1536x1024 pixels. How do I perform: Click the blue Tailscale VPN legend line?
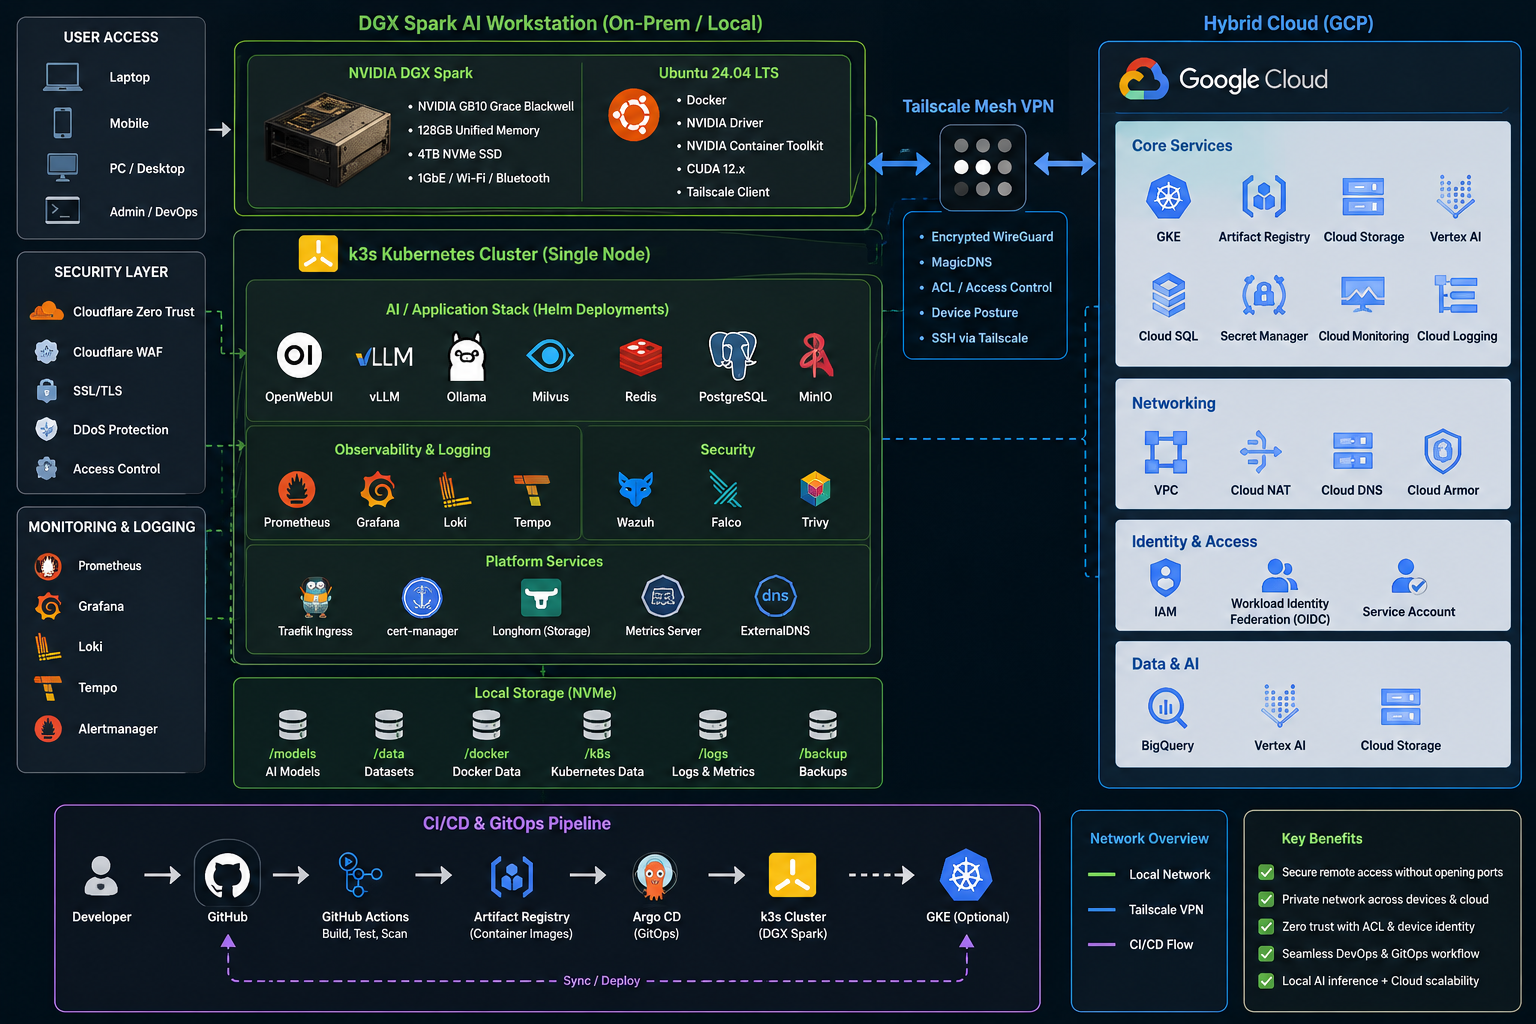pos(1101,909)
